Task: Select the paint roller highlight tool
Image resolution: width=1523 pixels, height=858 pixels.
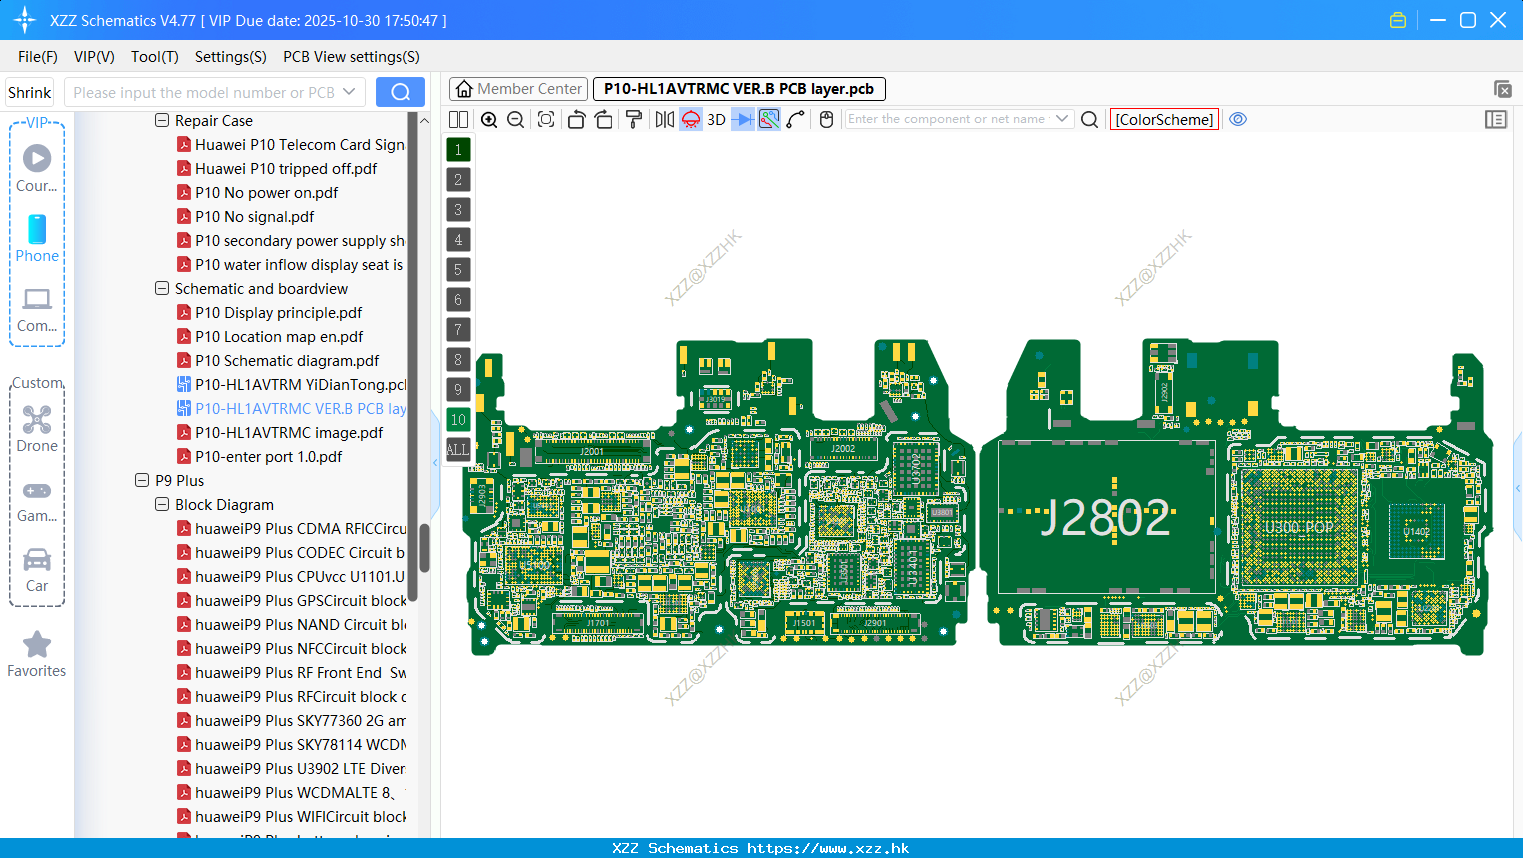Action: click(x=634, y=119)
